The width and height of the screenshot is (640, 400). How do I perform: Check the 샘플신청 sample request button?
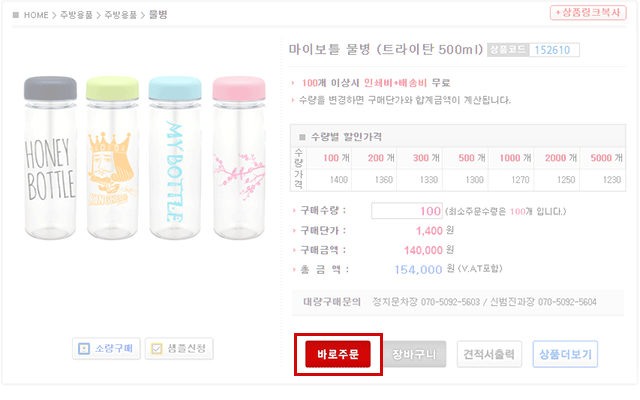[179, 349]
